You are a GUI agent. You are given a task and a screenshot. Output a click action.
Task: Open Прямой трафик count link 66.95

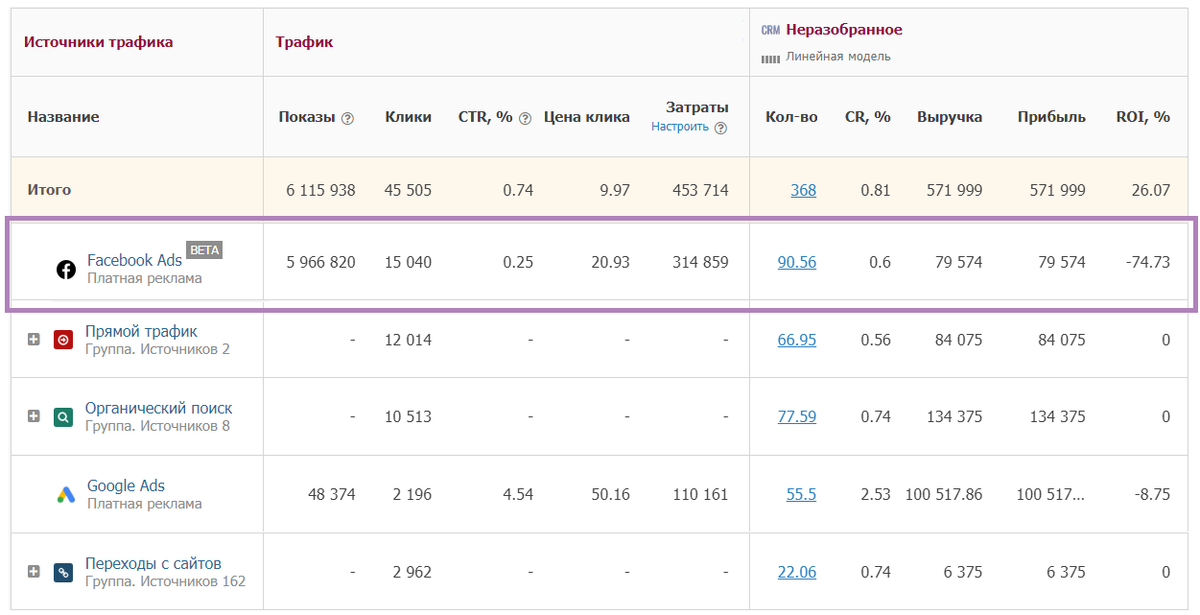[x=797, y=340]
